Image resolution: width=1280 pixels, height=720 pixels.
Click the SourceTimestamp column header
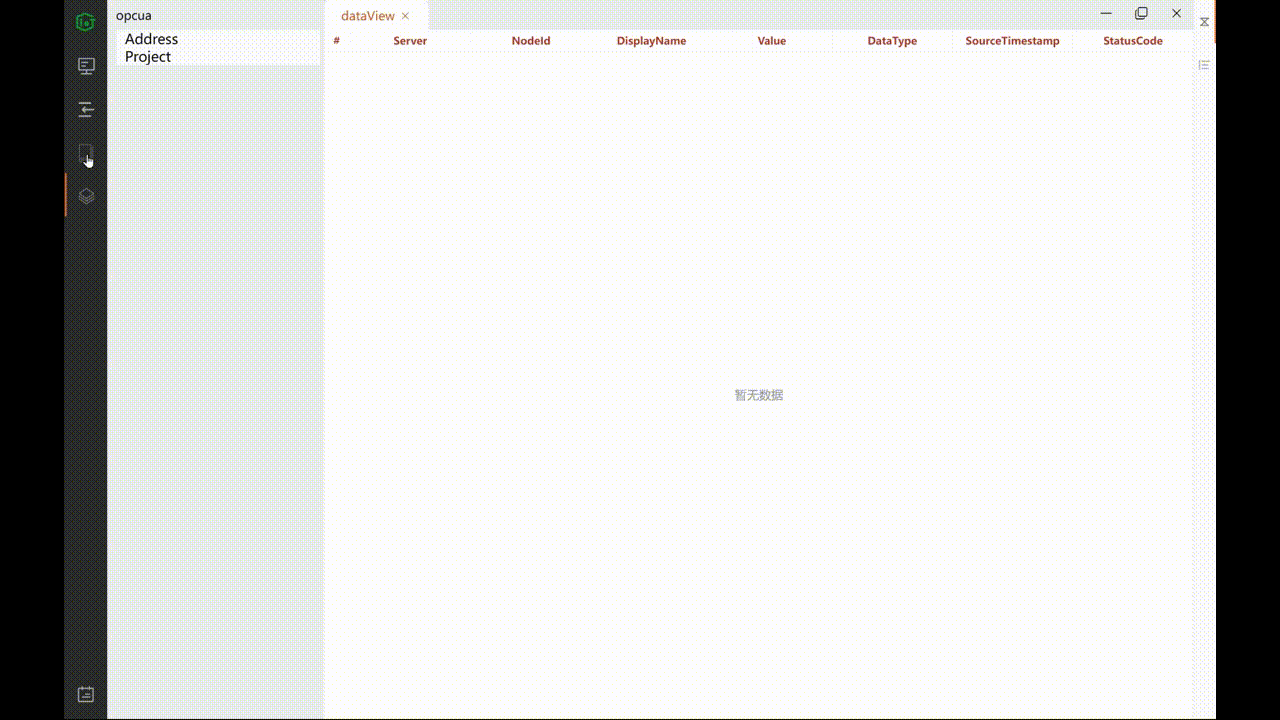pyautogui.click(x=1012, y=41)
